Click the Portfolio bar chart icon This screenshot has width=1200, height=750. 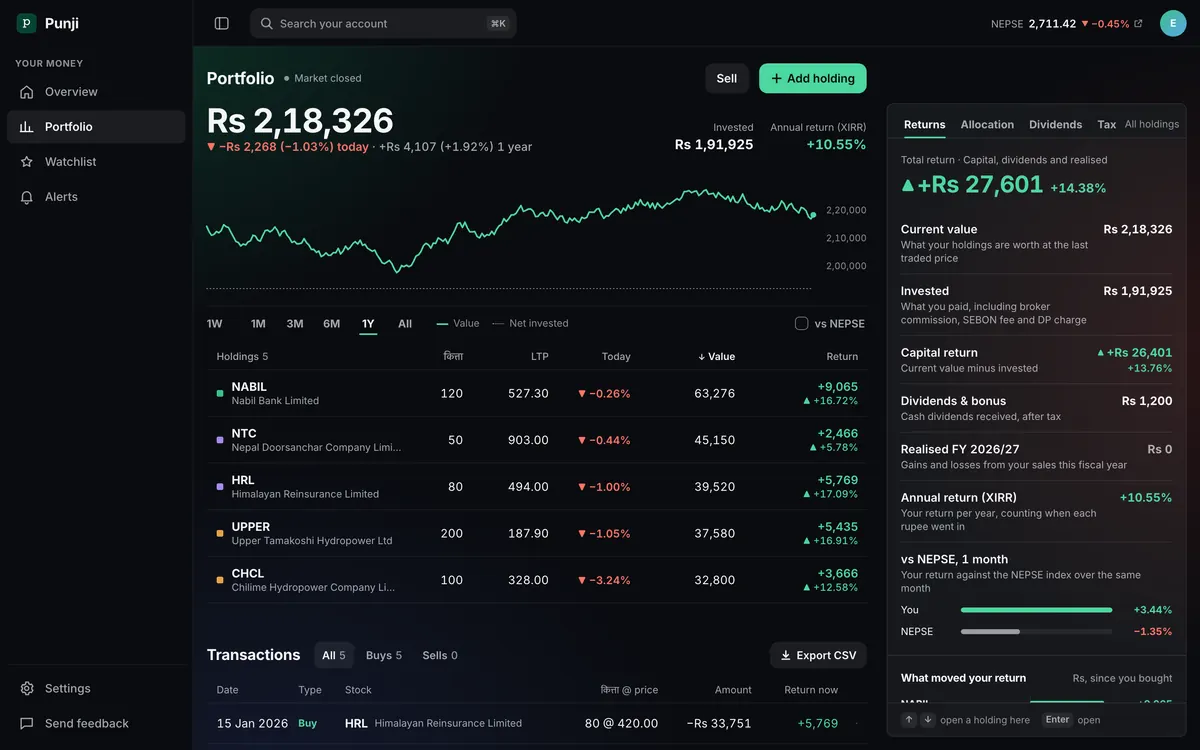pos(27,127)
